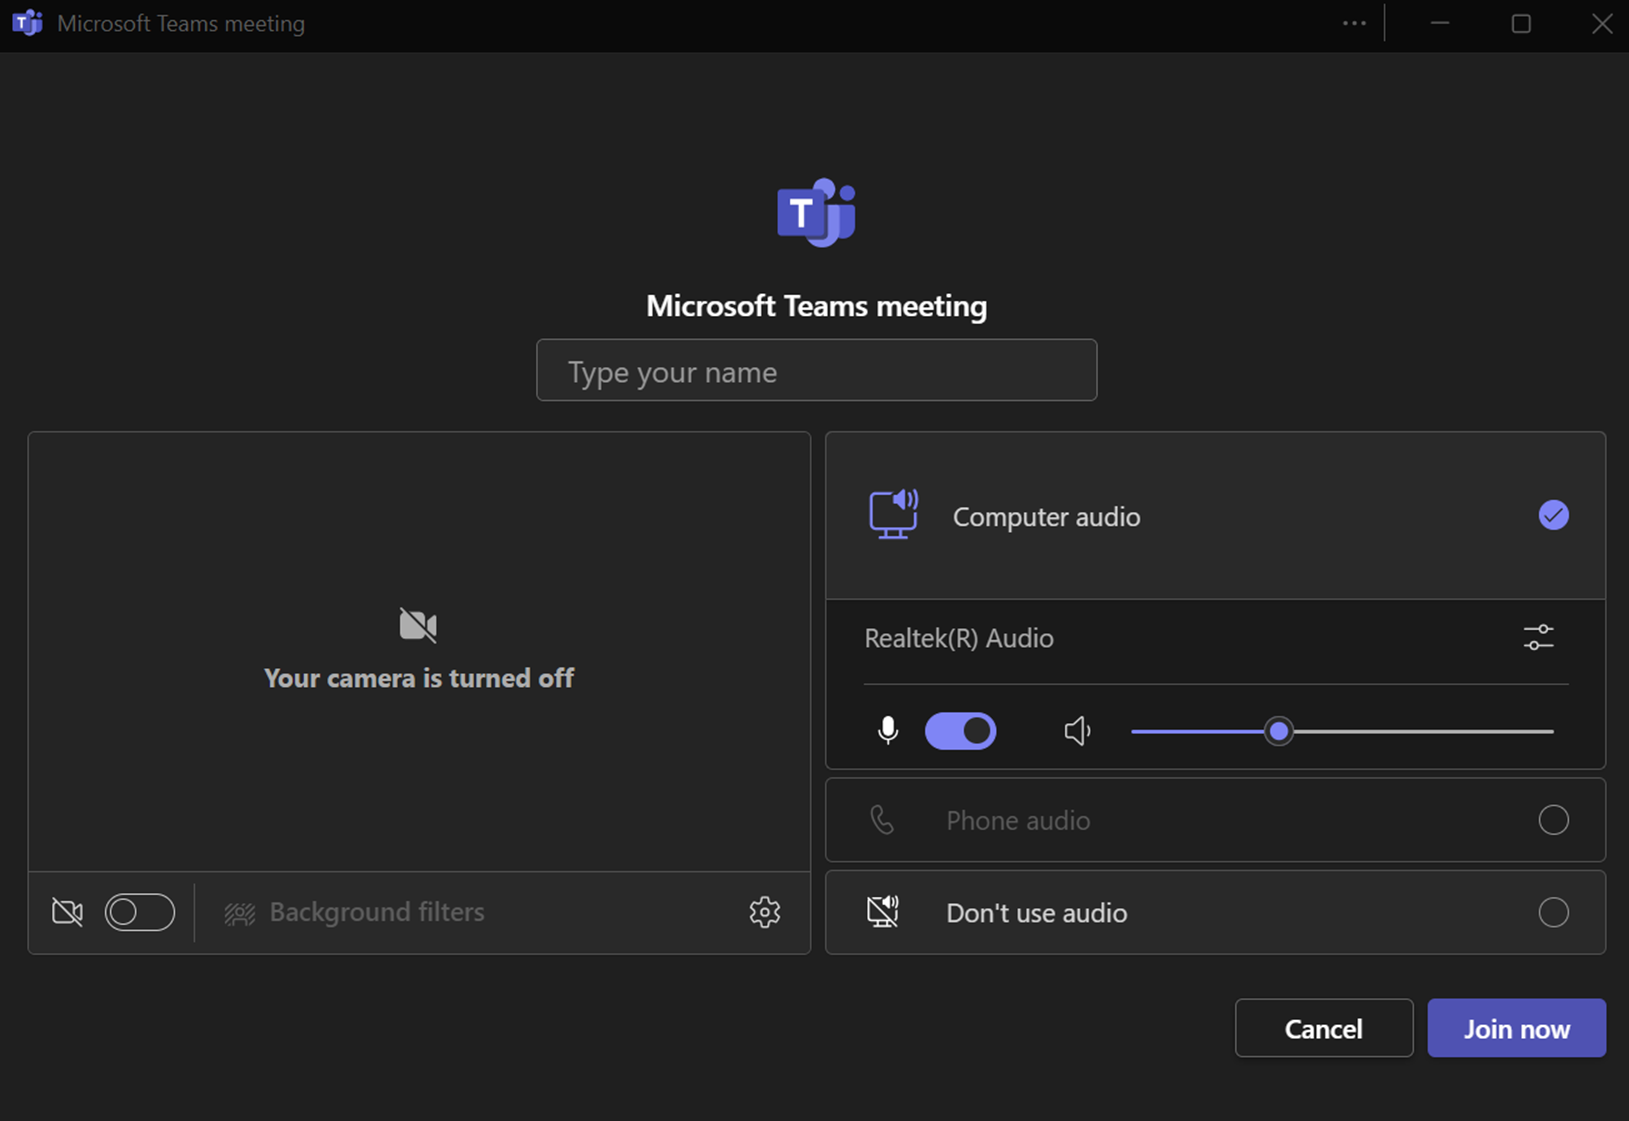This screenshot has width=1629, height=1121.
Task: Click Join now to enter meeting
Action: 1516,1028
